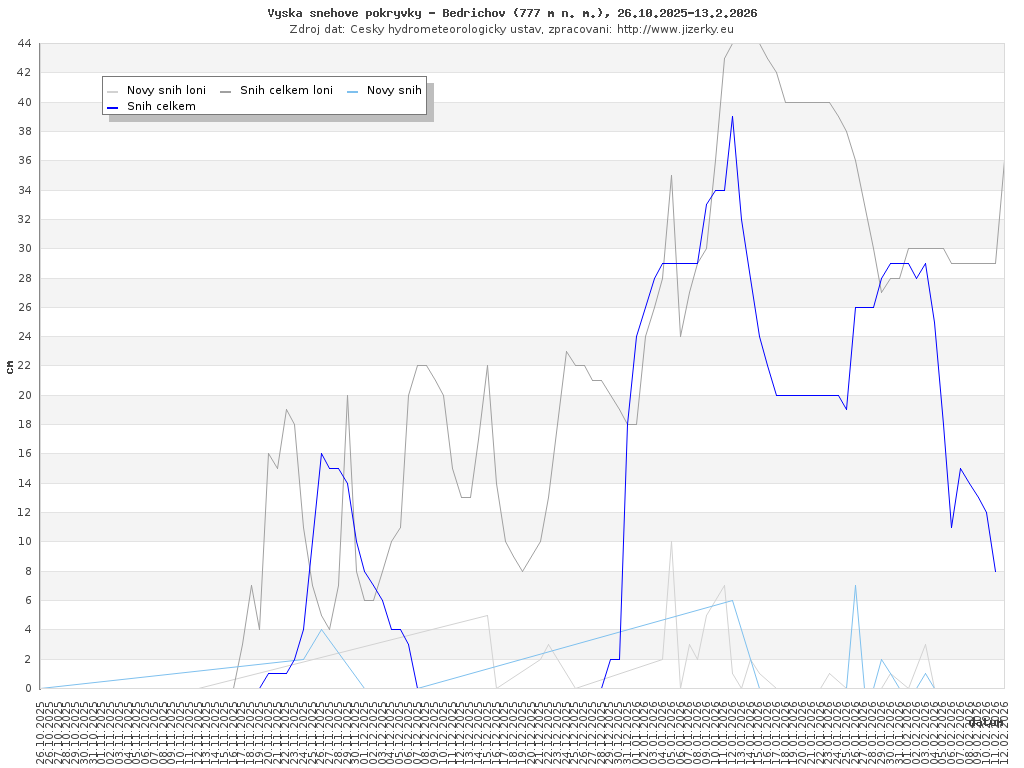Click the 'Novy snih loni' legend label
This screenshot has height=768, width=1024.
pyautogui.click(x=166, y=90)
